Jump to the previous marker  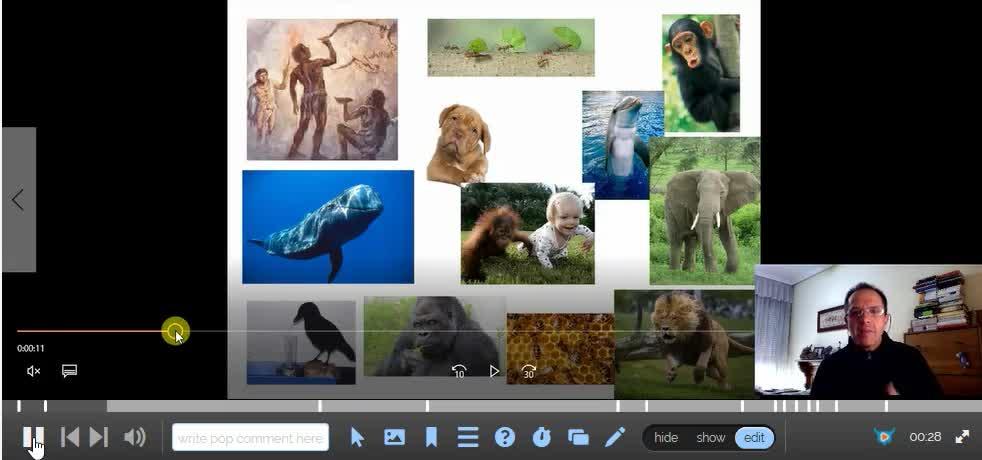[70, 437]
